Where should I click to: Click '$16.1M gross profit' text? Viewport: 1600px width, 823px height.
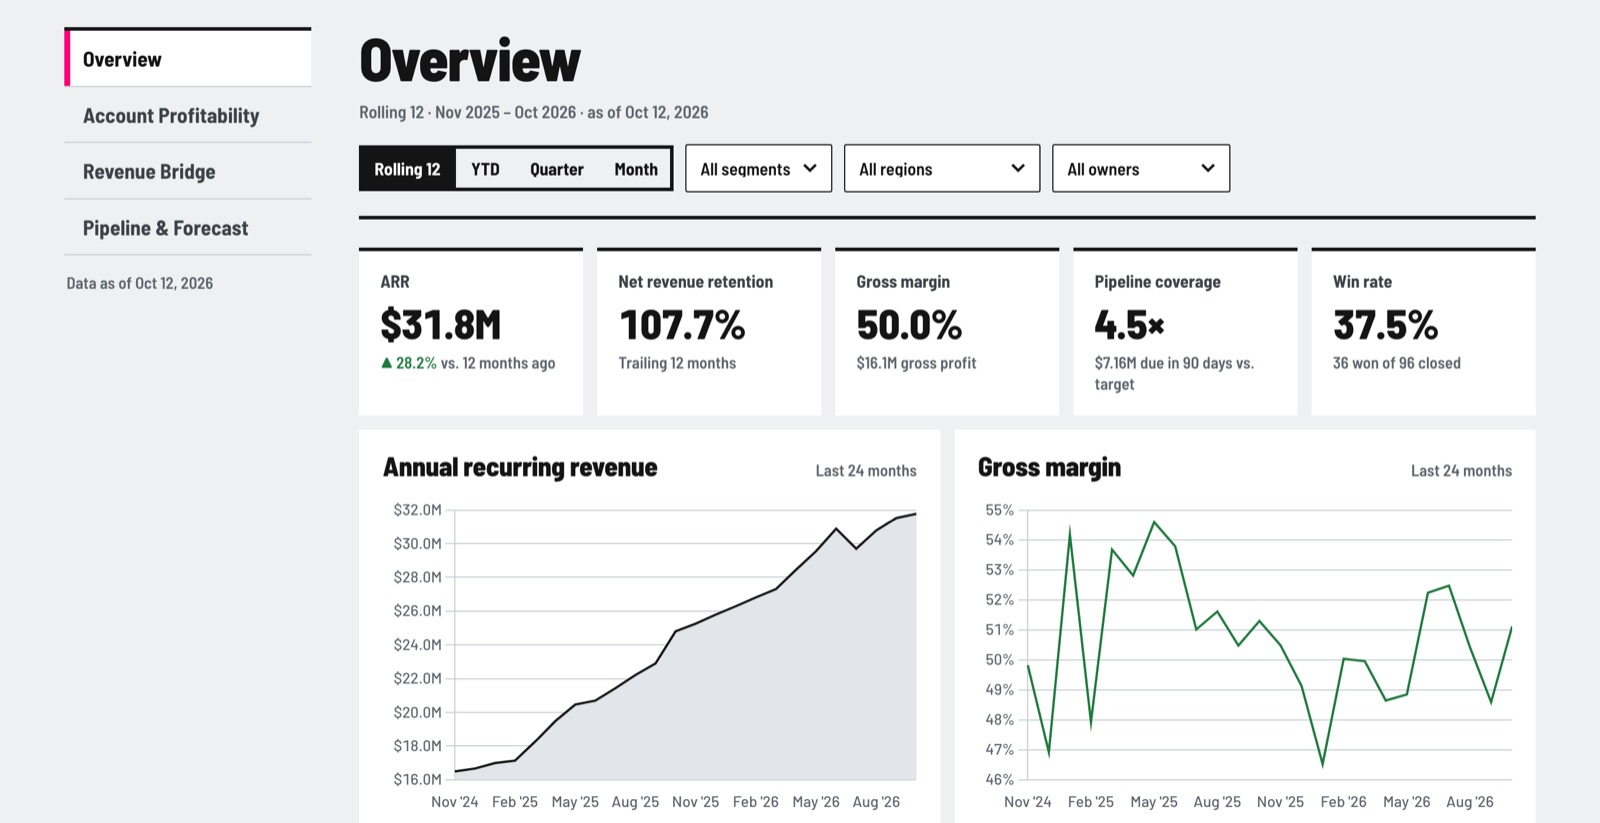click(916, 363)
